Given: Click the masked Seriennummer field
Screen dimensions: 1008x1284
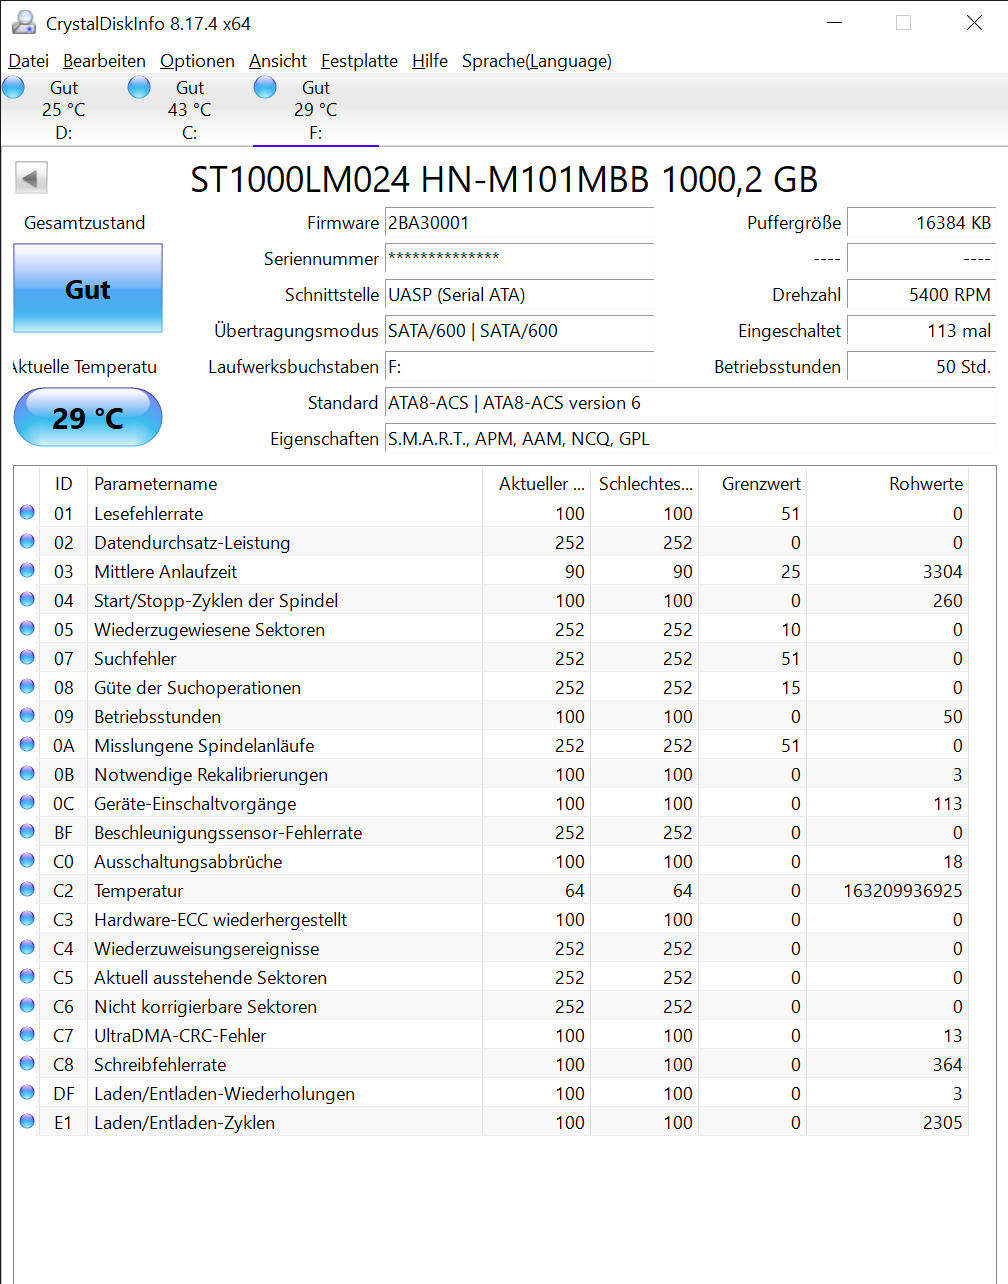Looking at the screenshot, I should coord(520,259).
